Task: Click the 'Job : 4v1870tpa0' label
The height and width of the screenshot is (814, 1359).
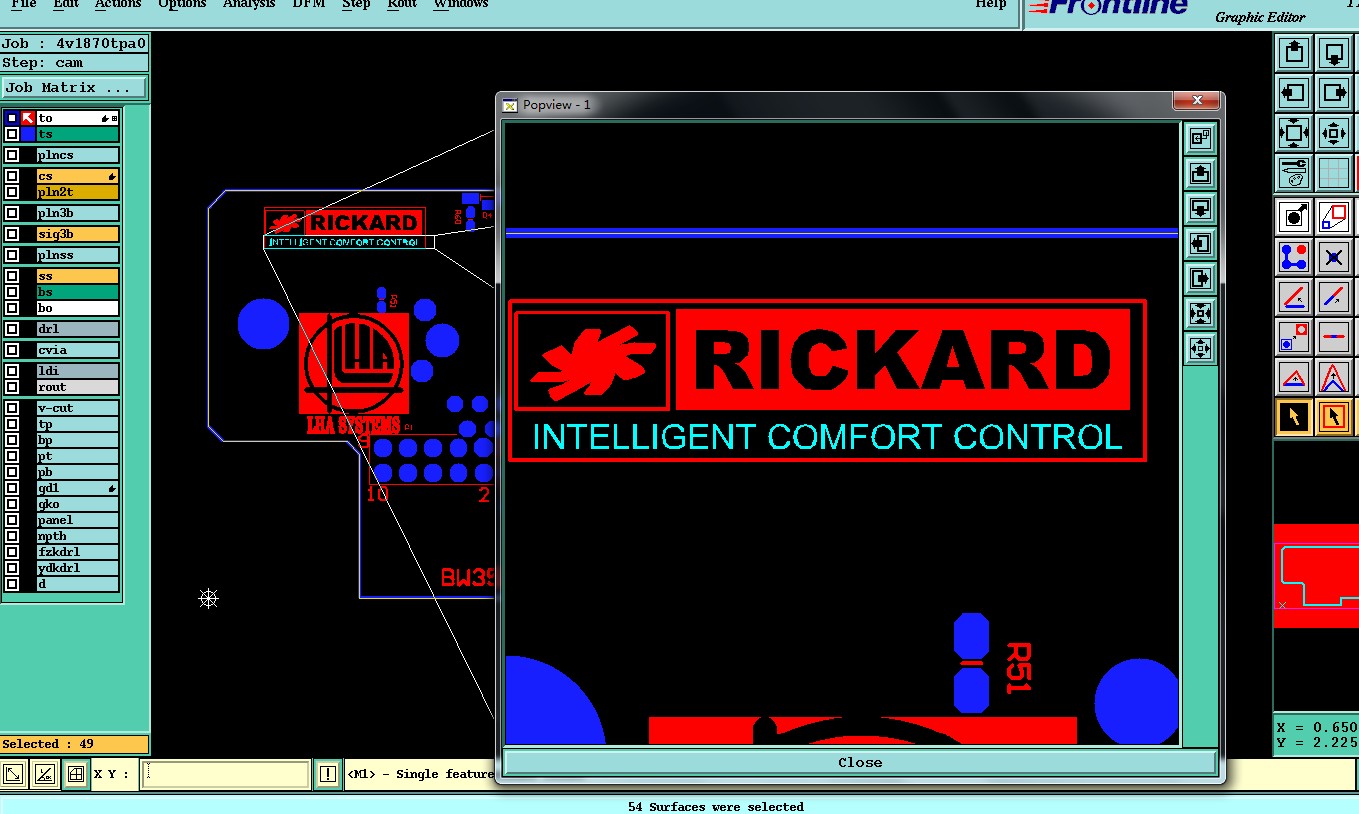Action: [x=74, y=43]
